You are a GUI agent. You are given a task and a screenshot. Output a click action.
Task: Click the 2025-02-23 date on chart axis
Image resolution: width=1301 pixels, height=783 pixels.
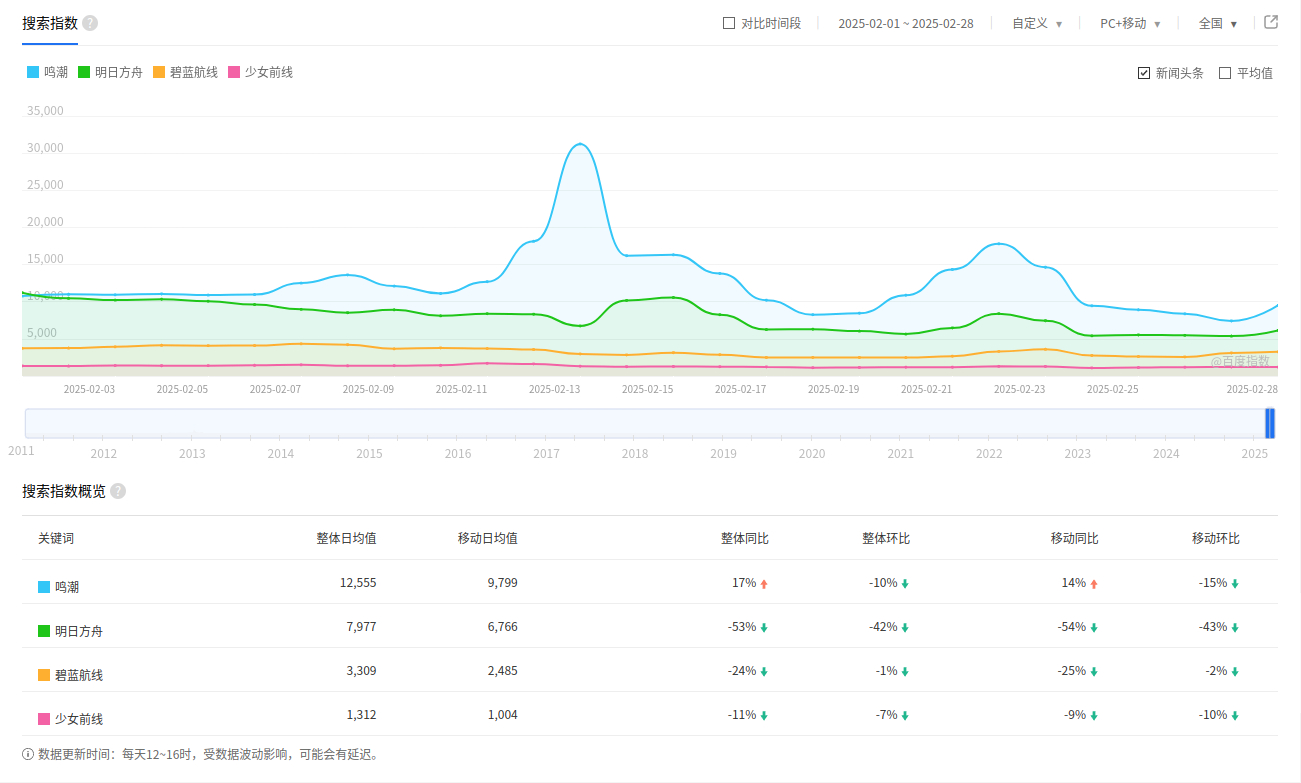(x=1019, y=389)
